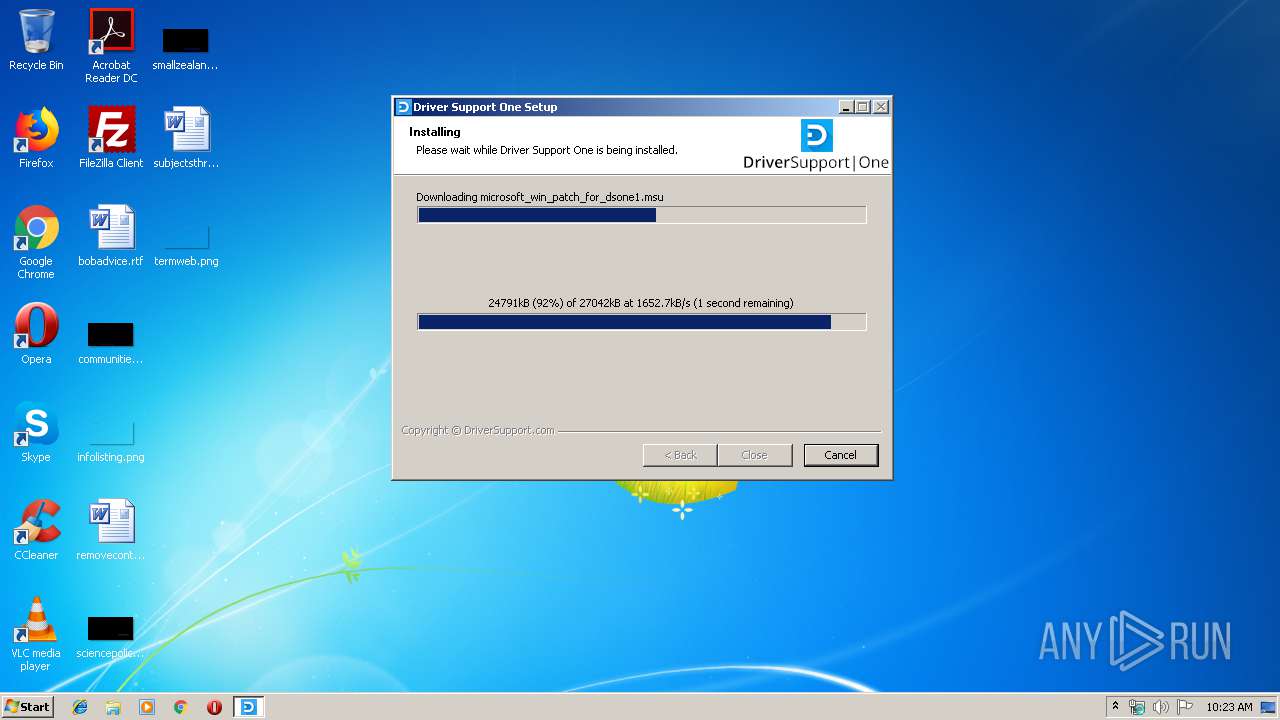Launch CCleaner desktop shortcut
This screenshot has width=1280, height=720.
36,530
